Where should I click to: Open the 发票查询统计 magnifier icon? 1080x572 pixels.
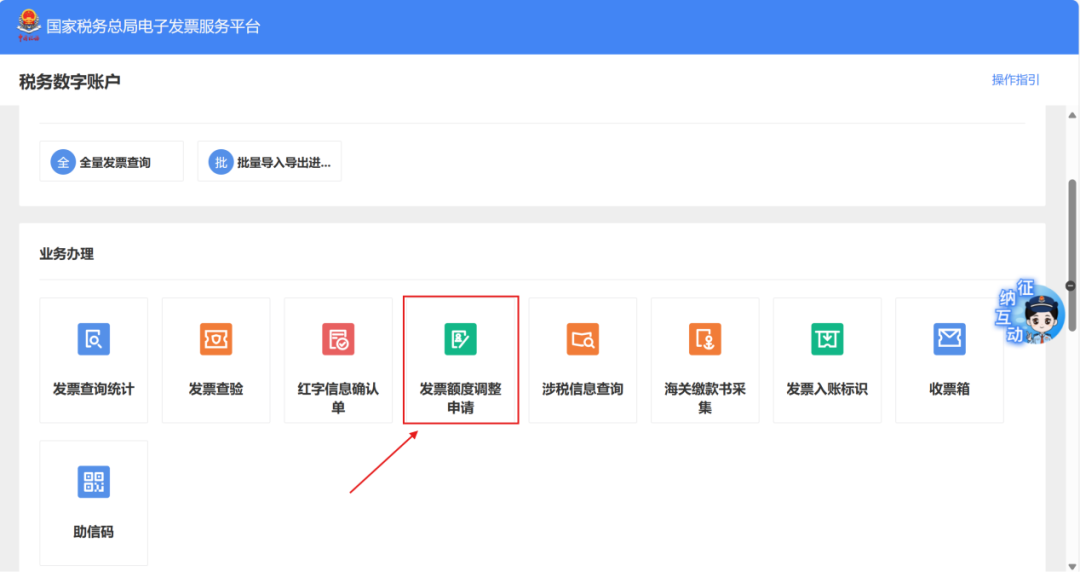pyautogui.click(x=94, y=339)
